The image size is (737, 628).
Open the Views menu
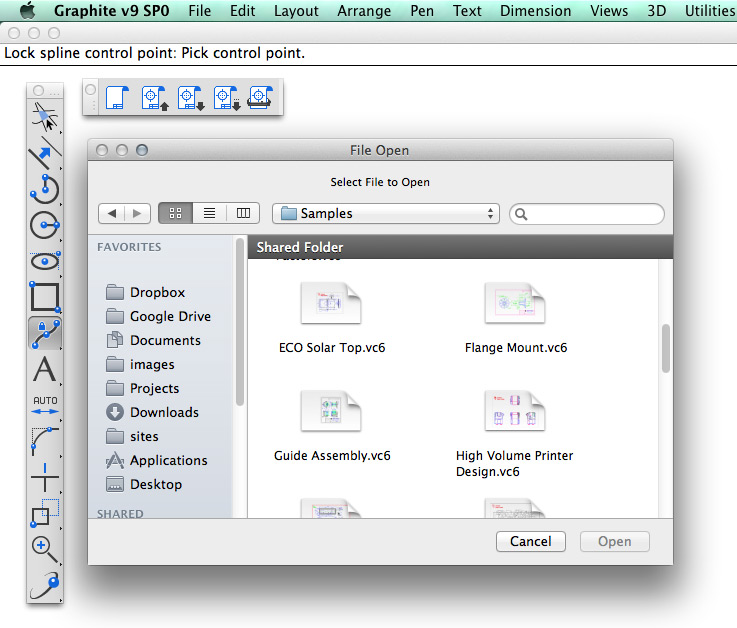point(609,10)
